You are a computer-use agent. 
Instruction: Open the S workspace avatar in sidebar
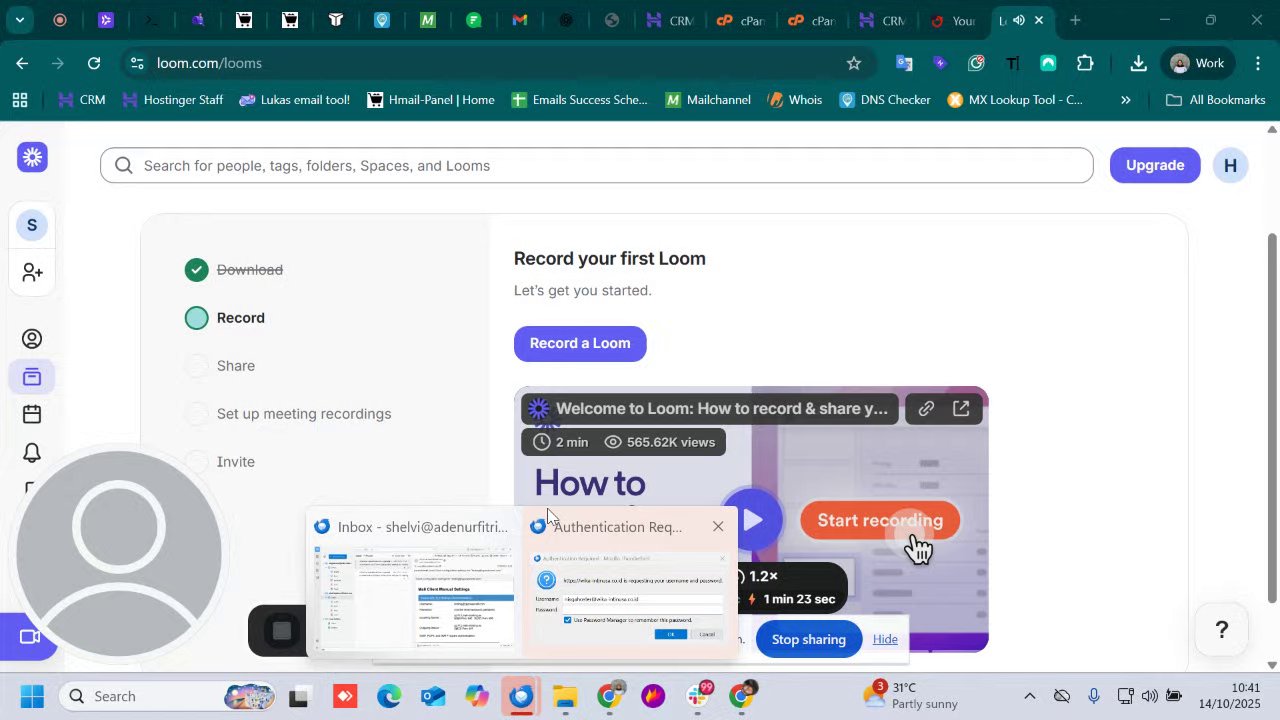click(x=32, y=225)
